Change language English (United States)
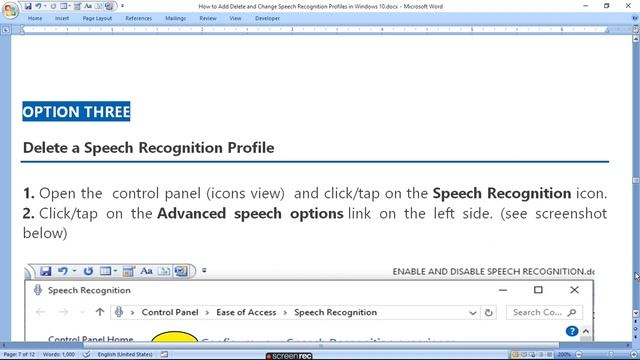This screenshot has width=640, height=360. click(x=125, y=354)
